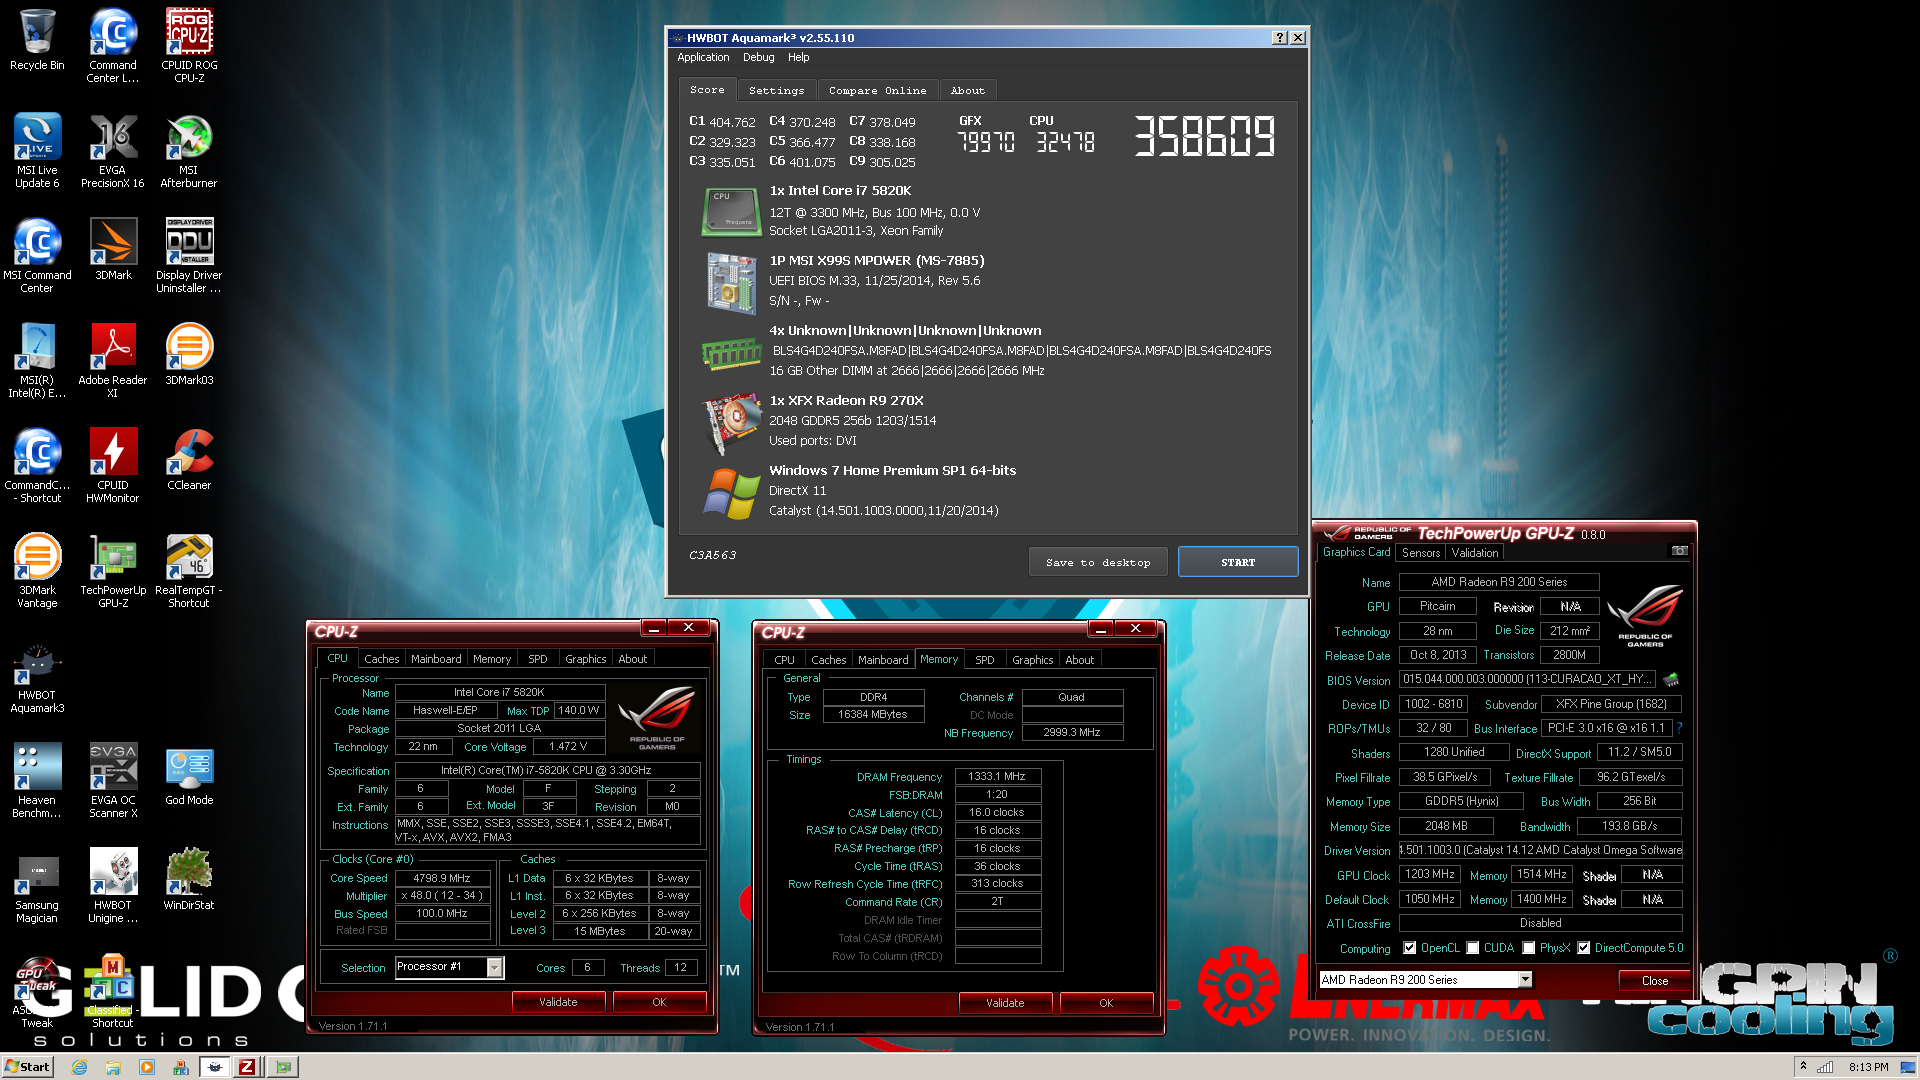Launch 3DMark desktop shortcut
Viewport: 1920px width, 1080px height.
click(113, 250)
